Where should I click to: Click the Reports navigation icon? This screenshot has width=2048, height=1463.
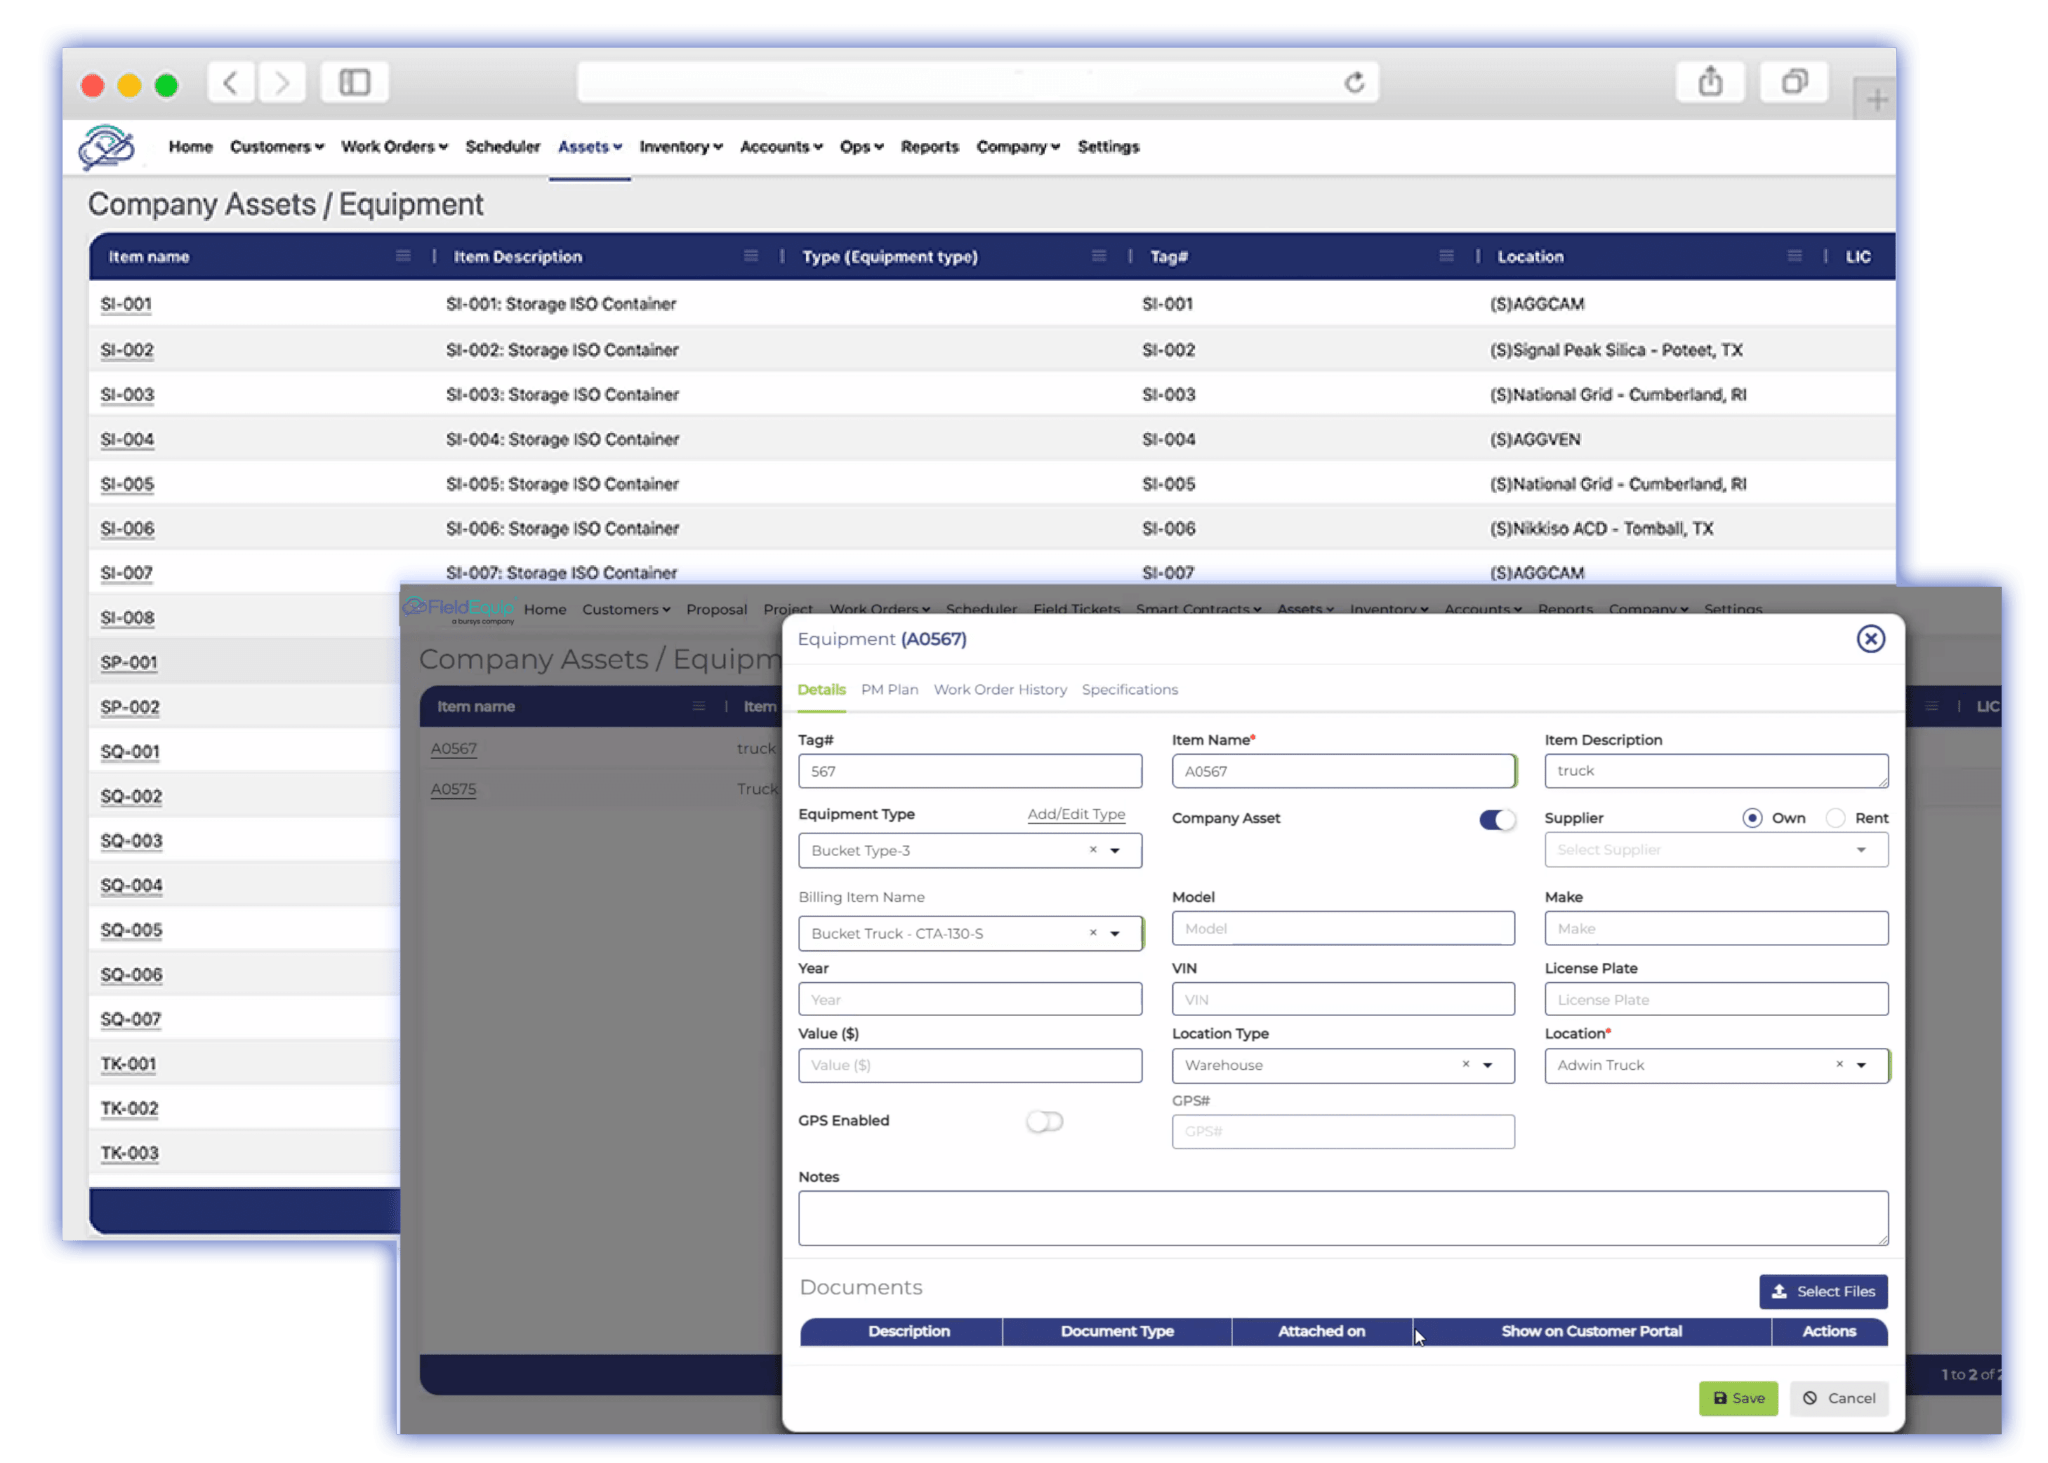[x=929, y=146]
